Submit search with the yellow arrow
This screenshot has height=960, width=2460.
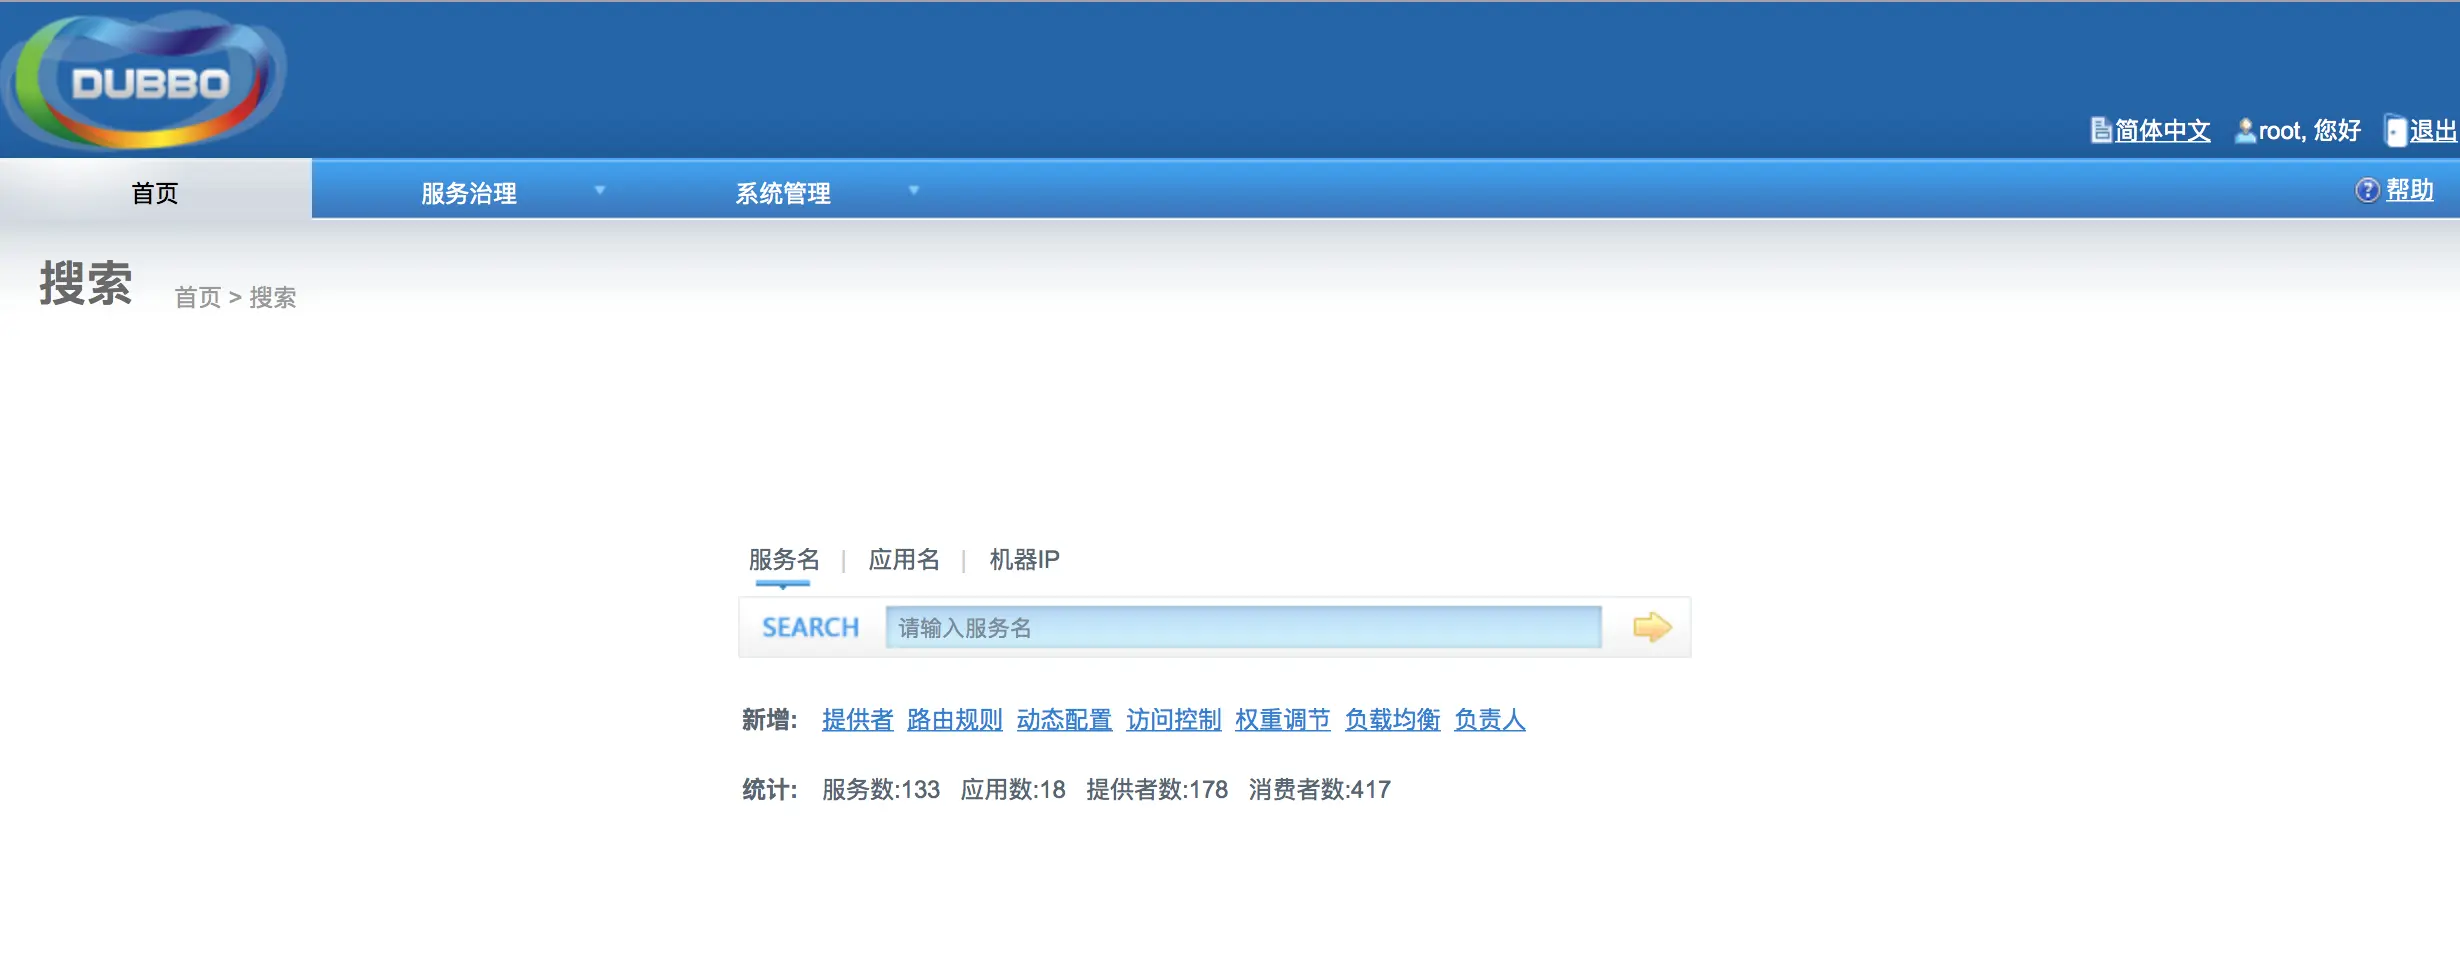[1652, 627]
